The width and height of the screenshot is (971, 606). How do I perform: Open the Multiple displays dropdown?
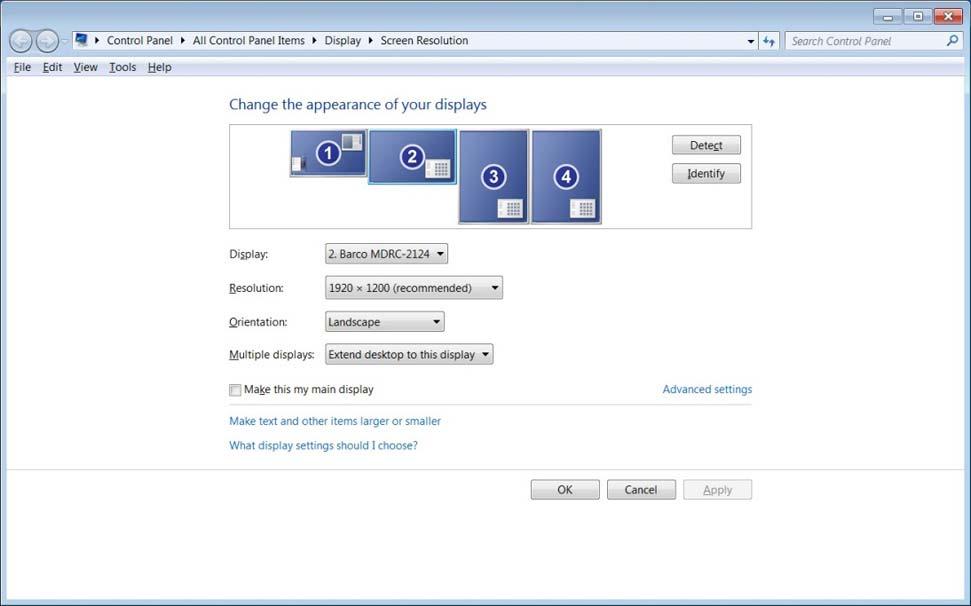(409, 355)
